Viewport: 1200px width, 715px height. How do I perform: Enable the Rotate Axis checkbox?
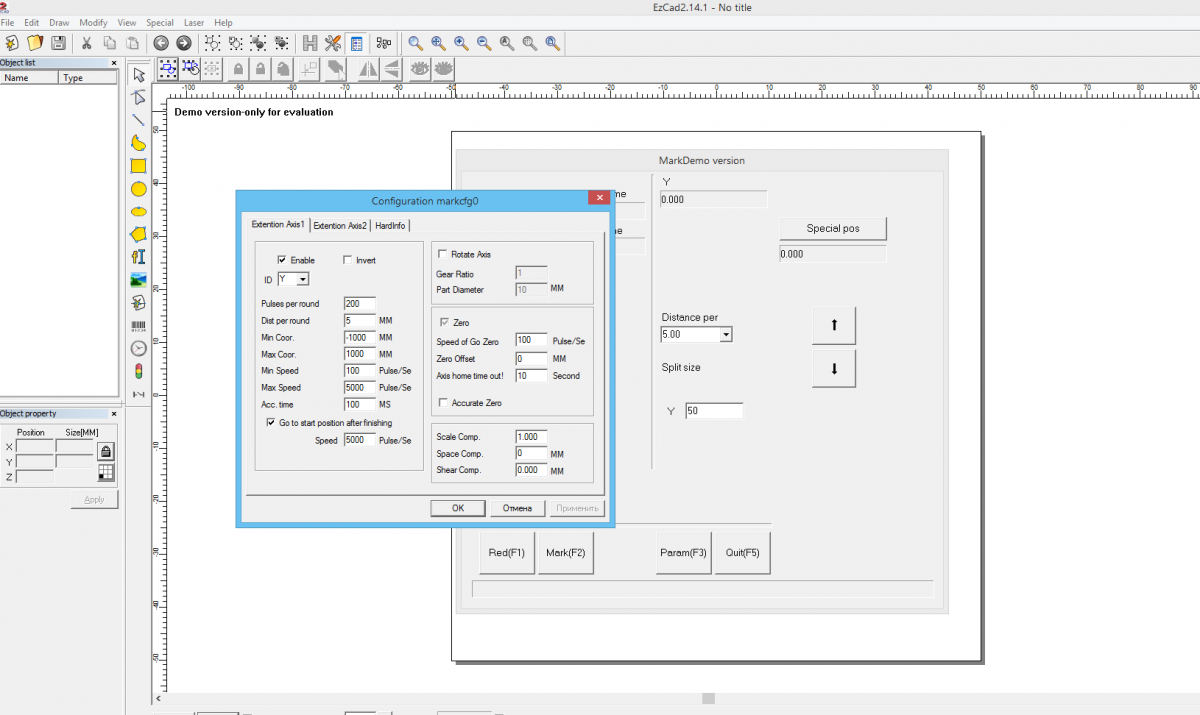442,255
